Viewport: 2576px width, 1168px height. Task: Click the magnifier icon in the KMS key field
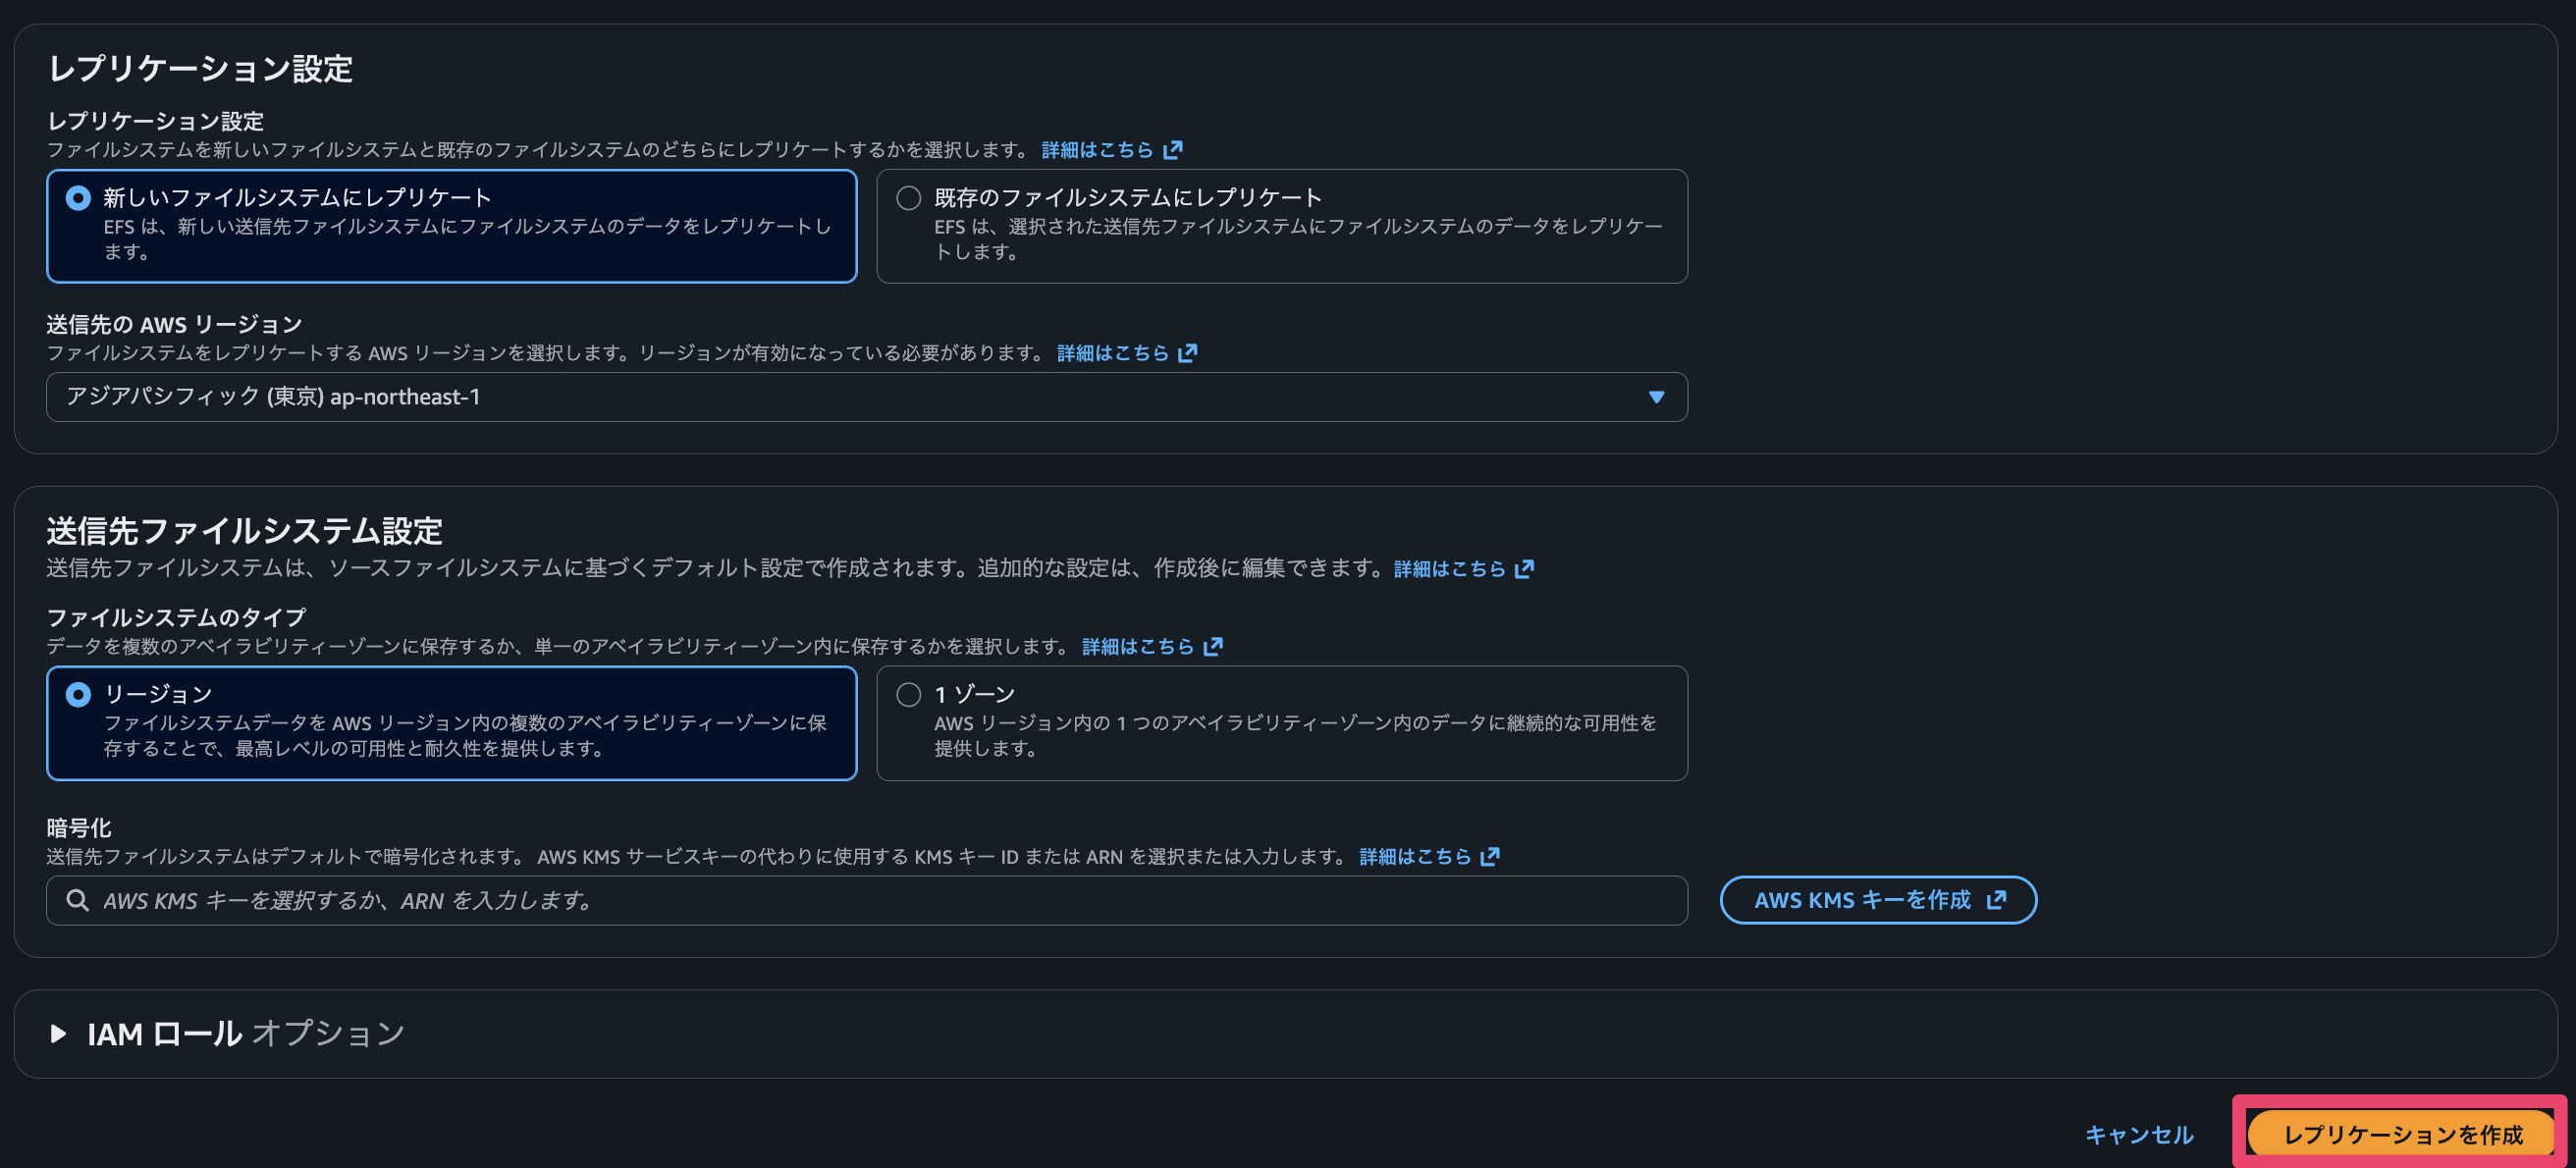point(77,900)
